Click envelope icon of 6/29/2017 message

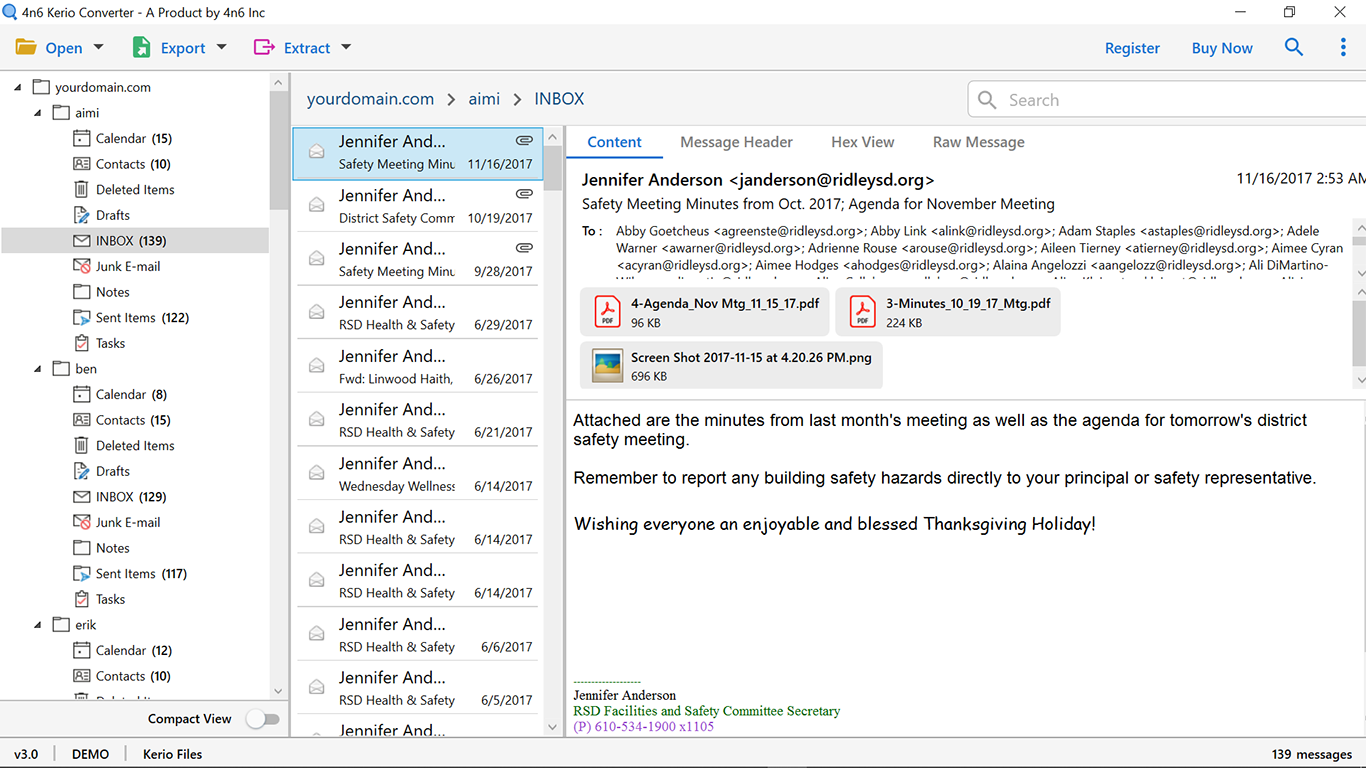(316, 312)
